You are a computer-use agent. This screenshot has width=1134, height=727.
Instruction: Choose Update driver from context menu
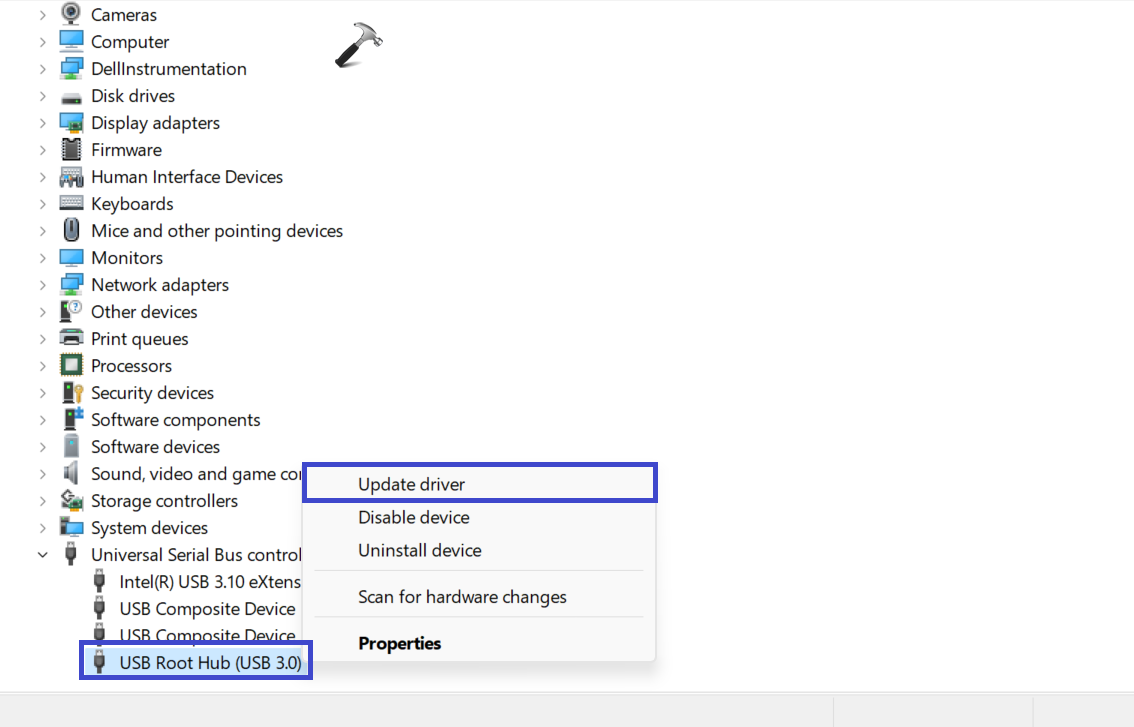pos(411,484)
